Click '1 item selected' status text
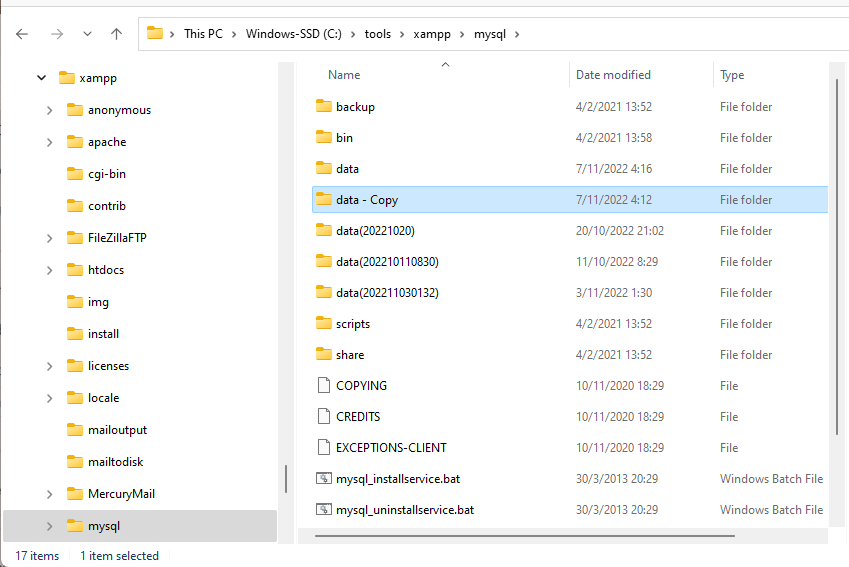Viewport: 849px width, 567px height. [119, 556]
